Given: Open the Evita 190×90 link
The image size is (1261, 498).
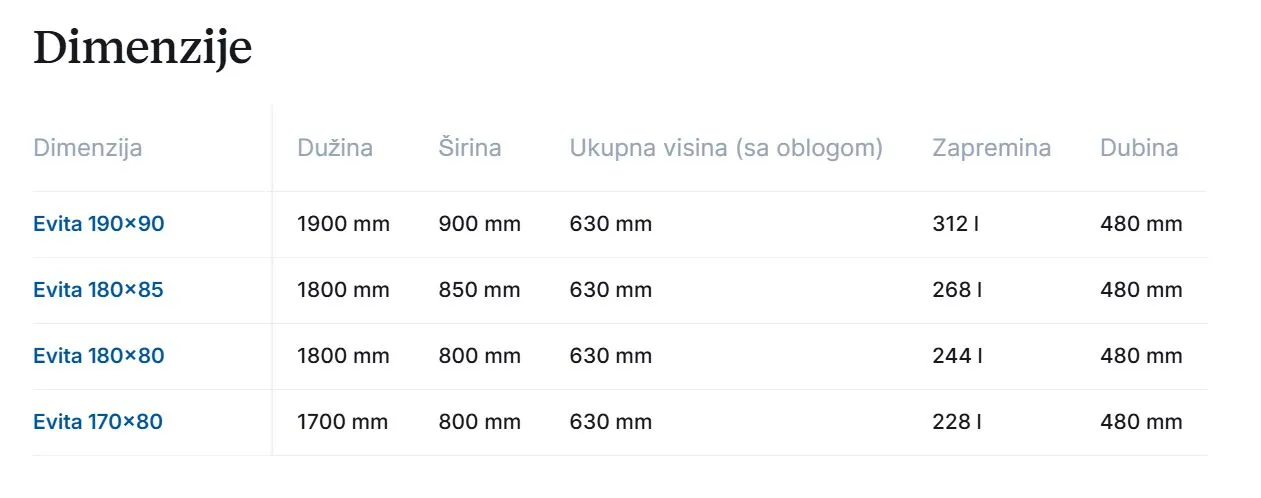Looking at the screenshot, I should pyautogui.click(x=98, y=224).
